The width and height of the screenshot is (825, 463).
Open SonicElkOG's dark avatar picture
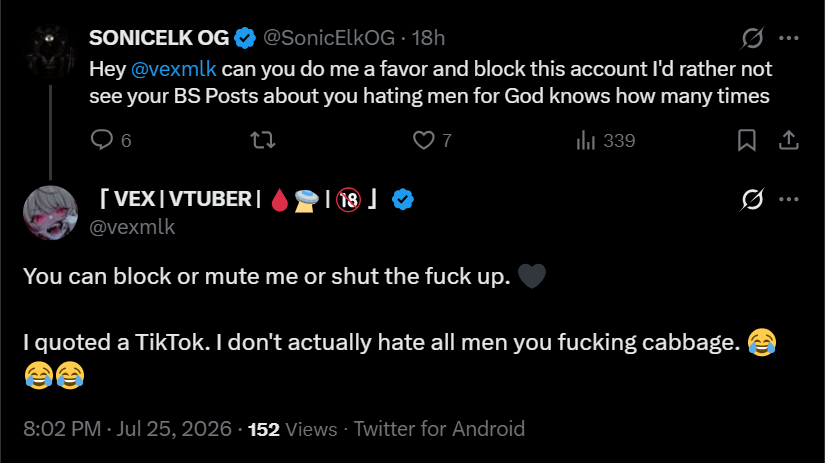click(51, 51)
